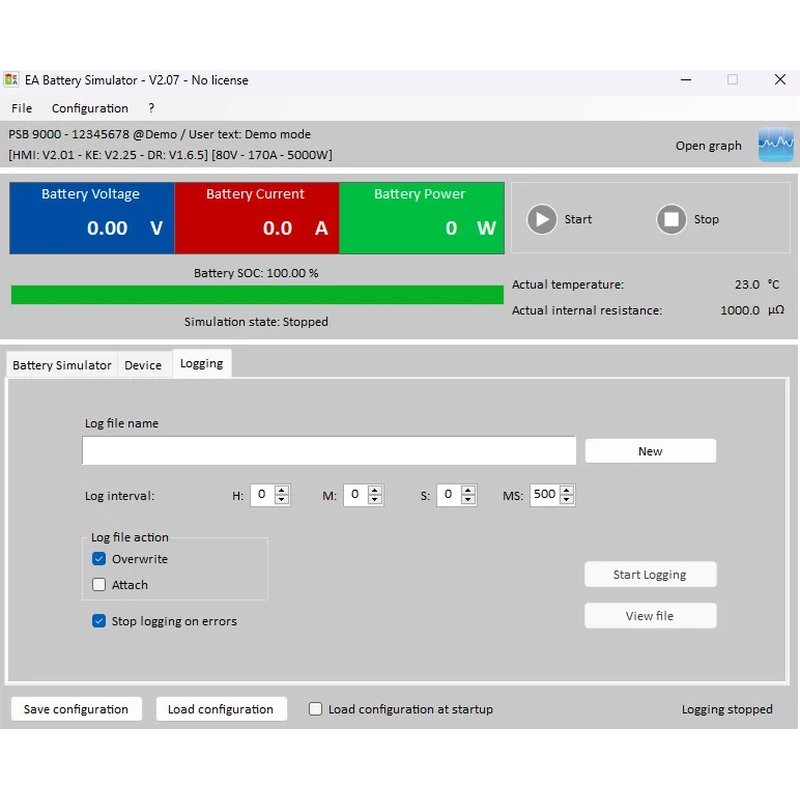800x800 pixels.
Task: Click the Log file name field
Action: (x=329, y=451)
